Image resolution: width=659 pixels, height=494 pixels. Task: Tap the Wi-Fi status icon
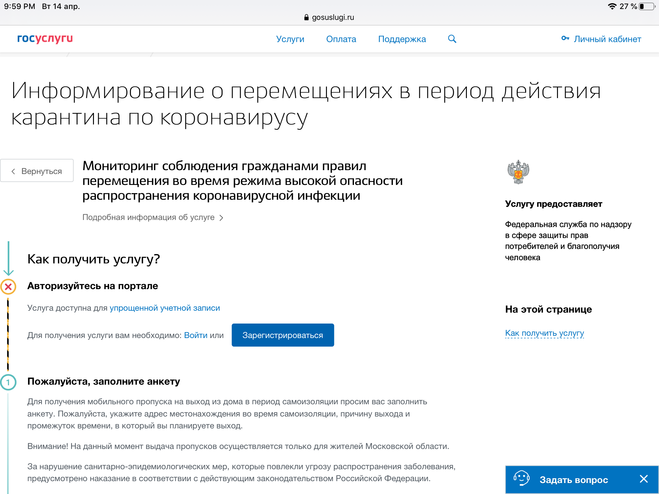(612, 6)
